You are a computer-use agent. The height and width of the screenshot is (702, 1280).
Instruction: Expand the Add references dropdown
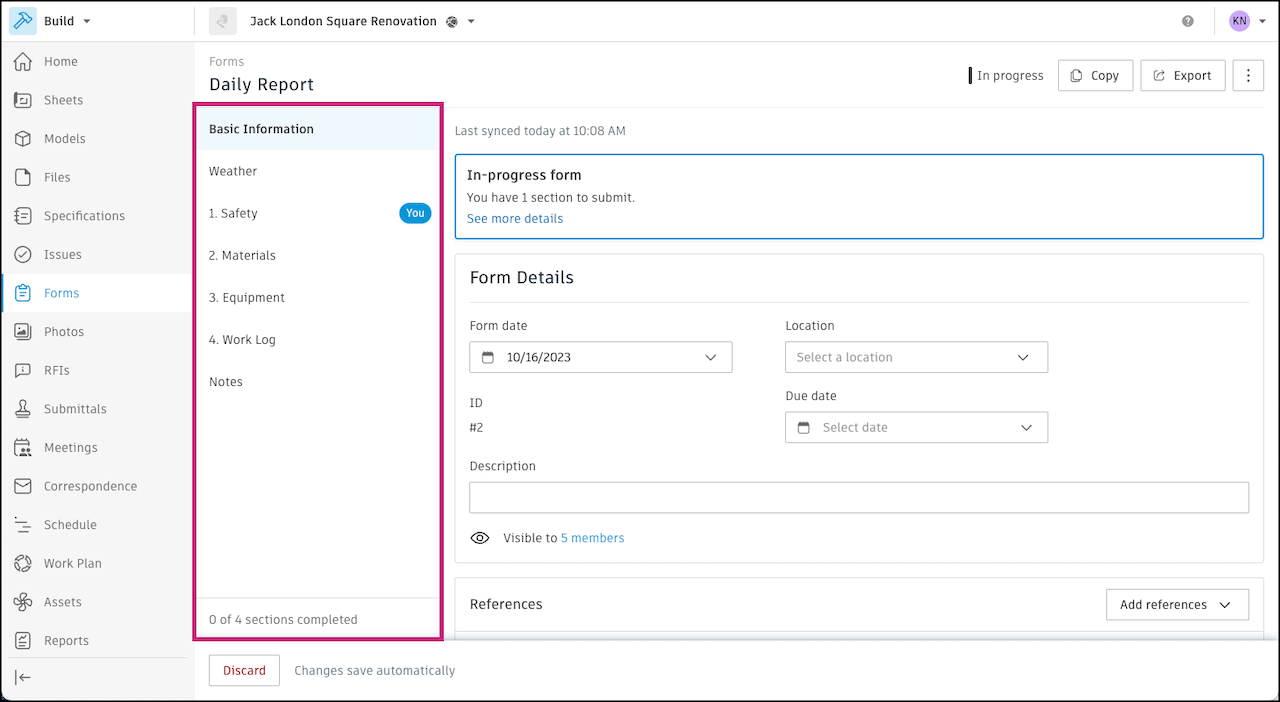(x=1177, y=605)
